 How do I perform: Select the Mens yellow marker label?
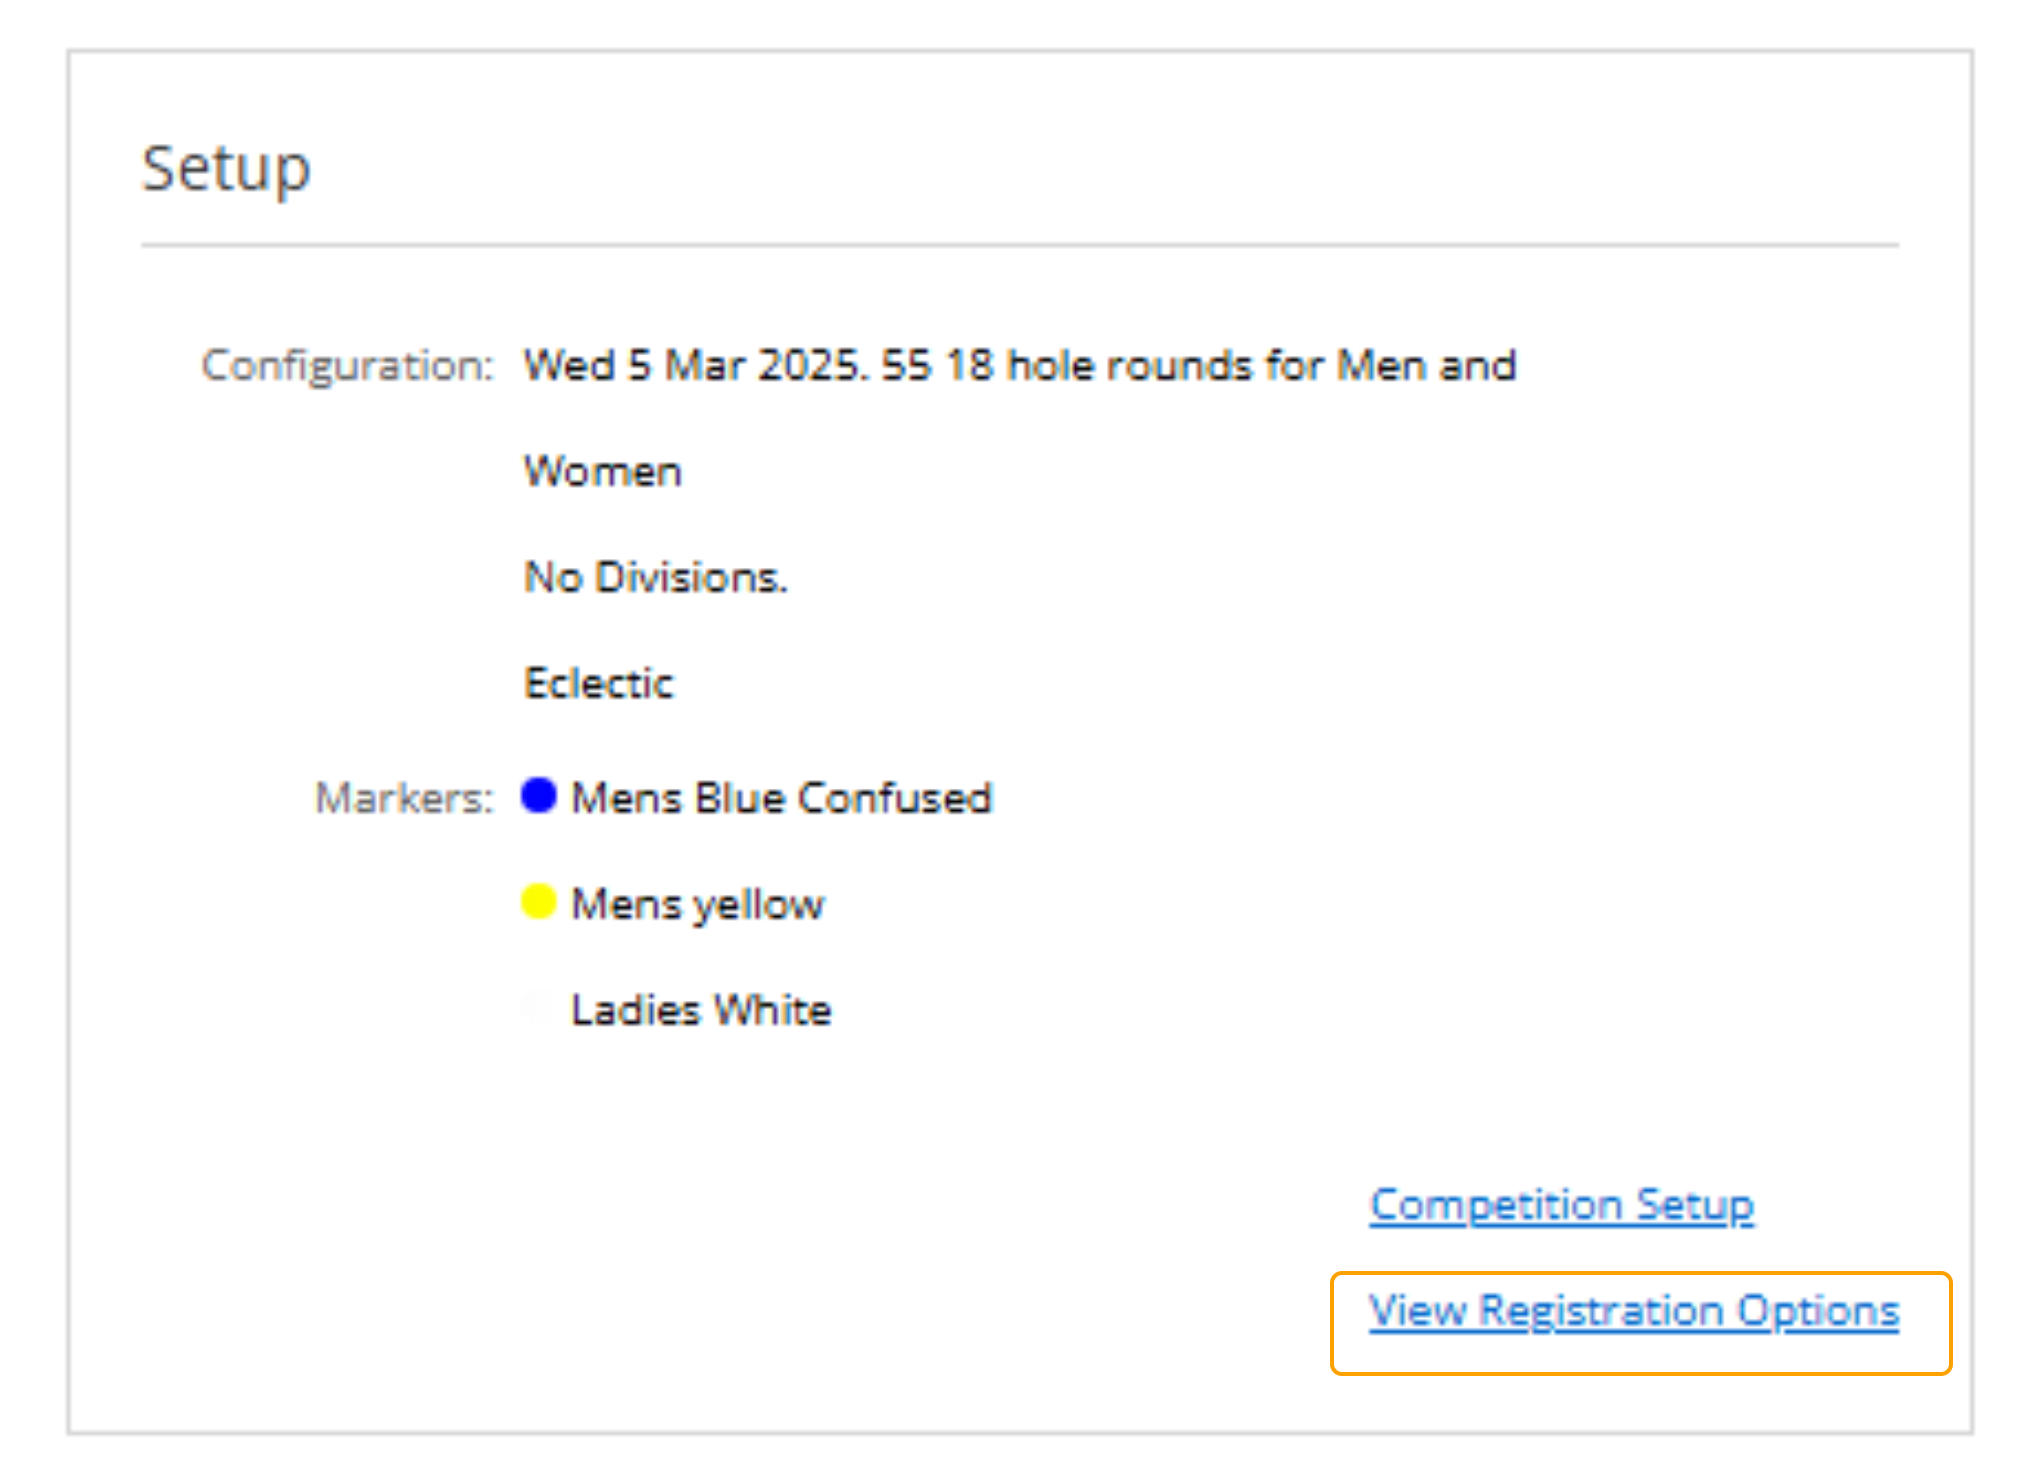(697, 904)
